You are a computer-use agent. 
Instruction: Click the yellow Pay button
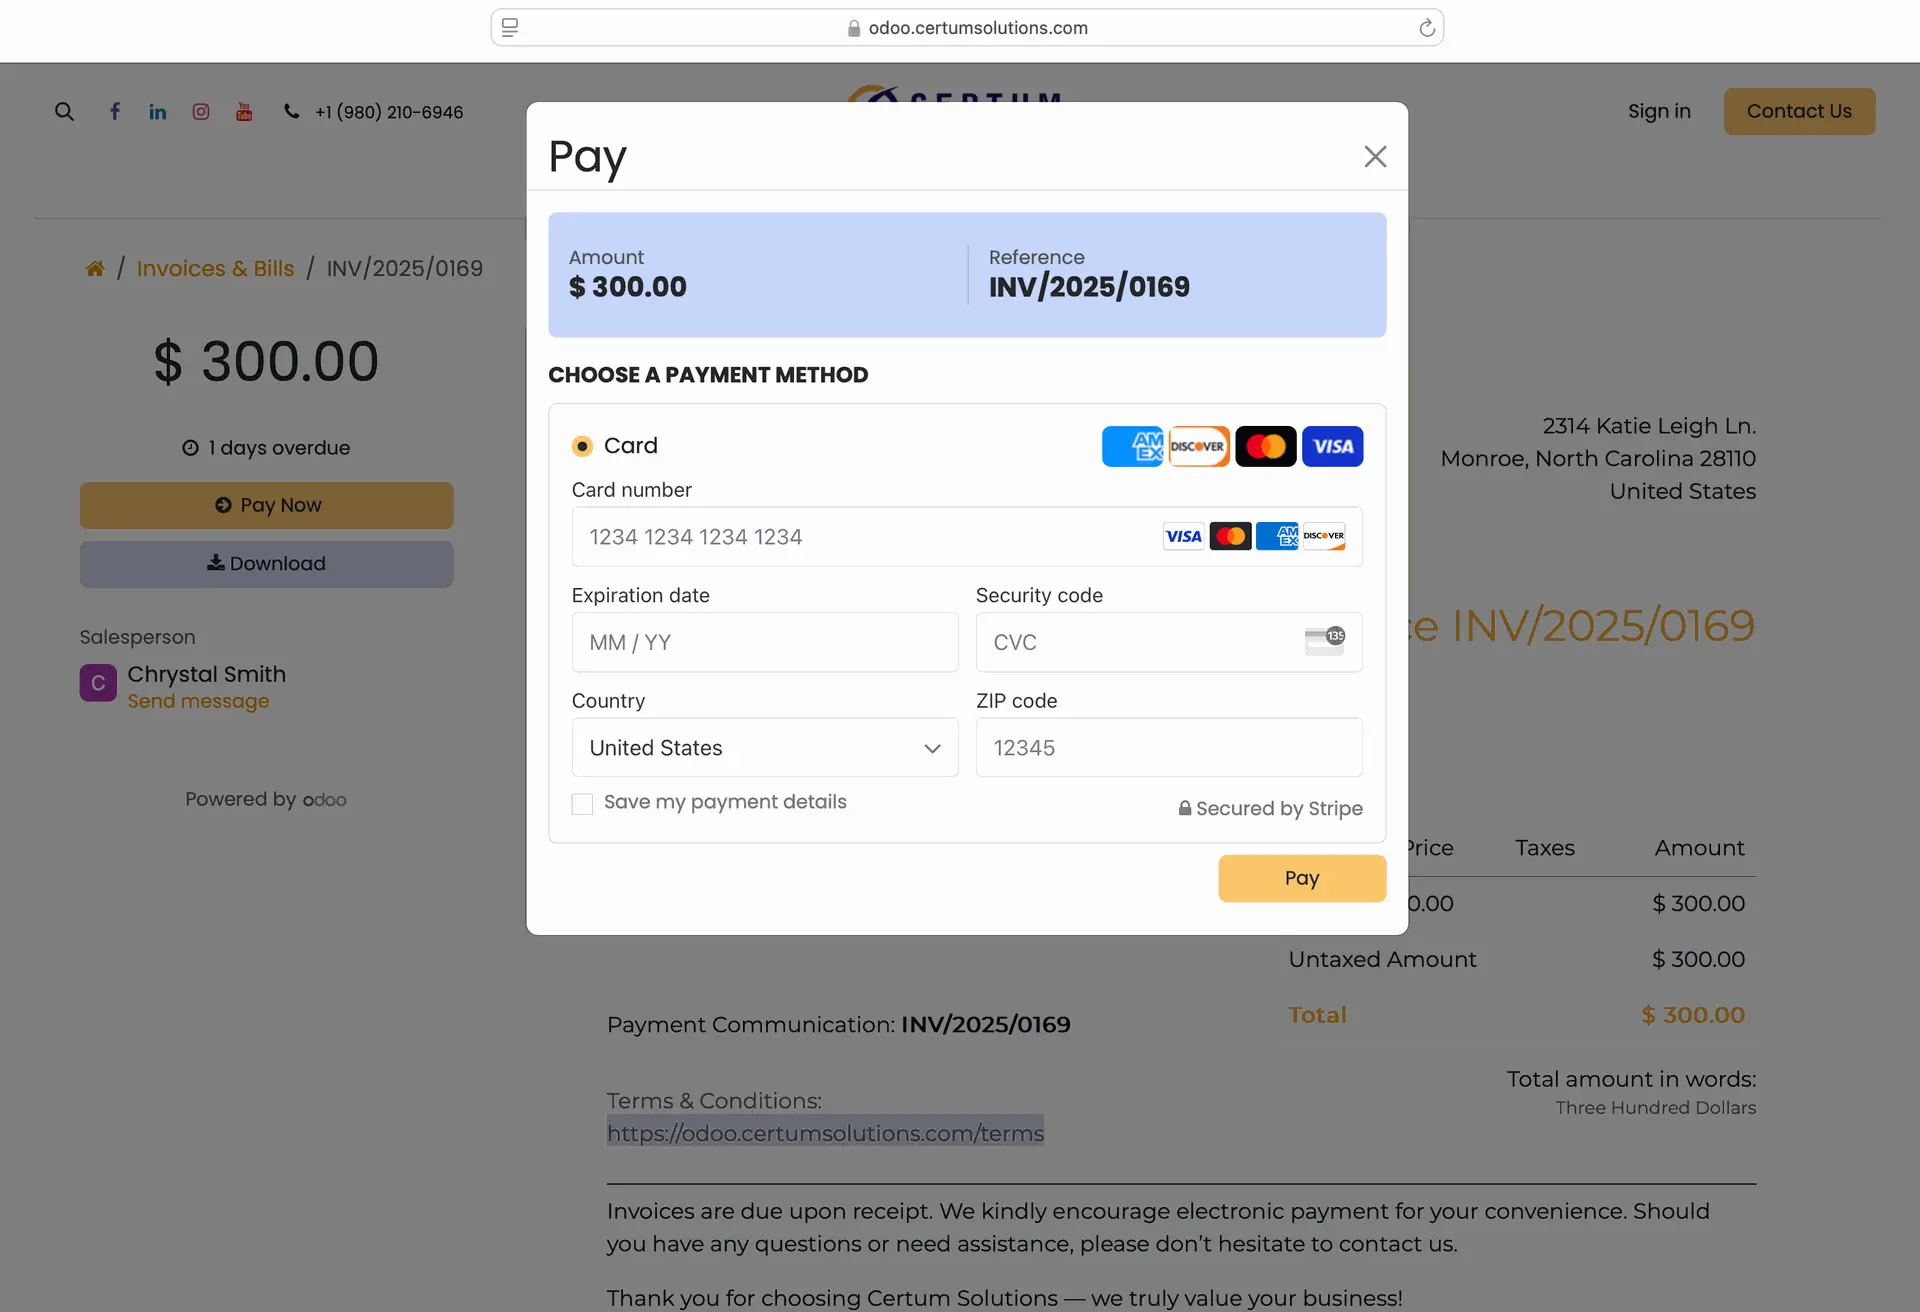(1302, 878)
